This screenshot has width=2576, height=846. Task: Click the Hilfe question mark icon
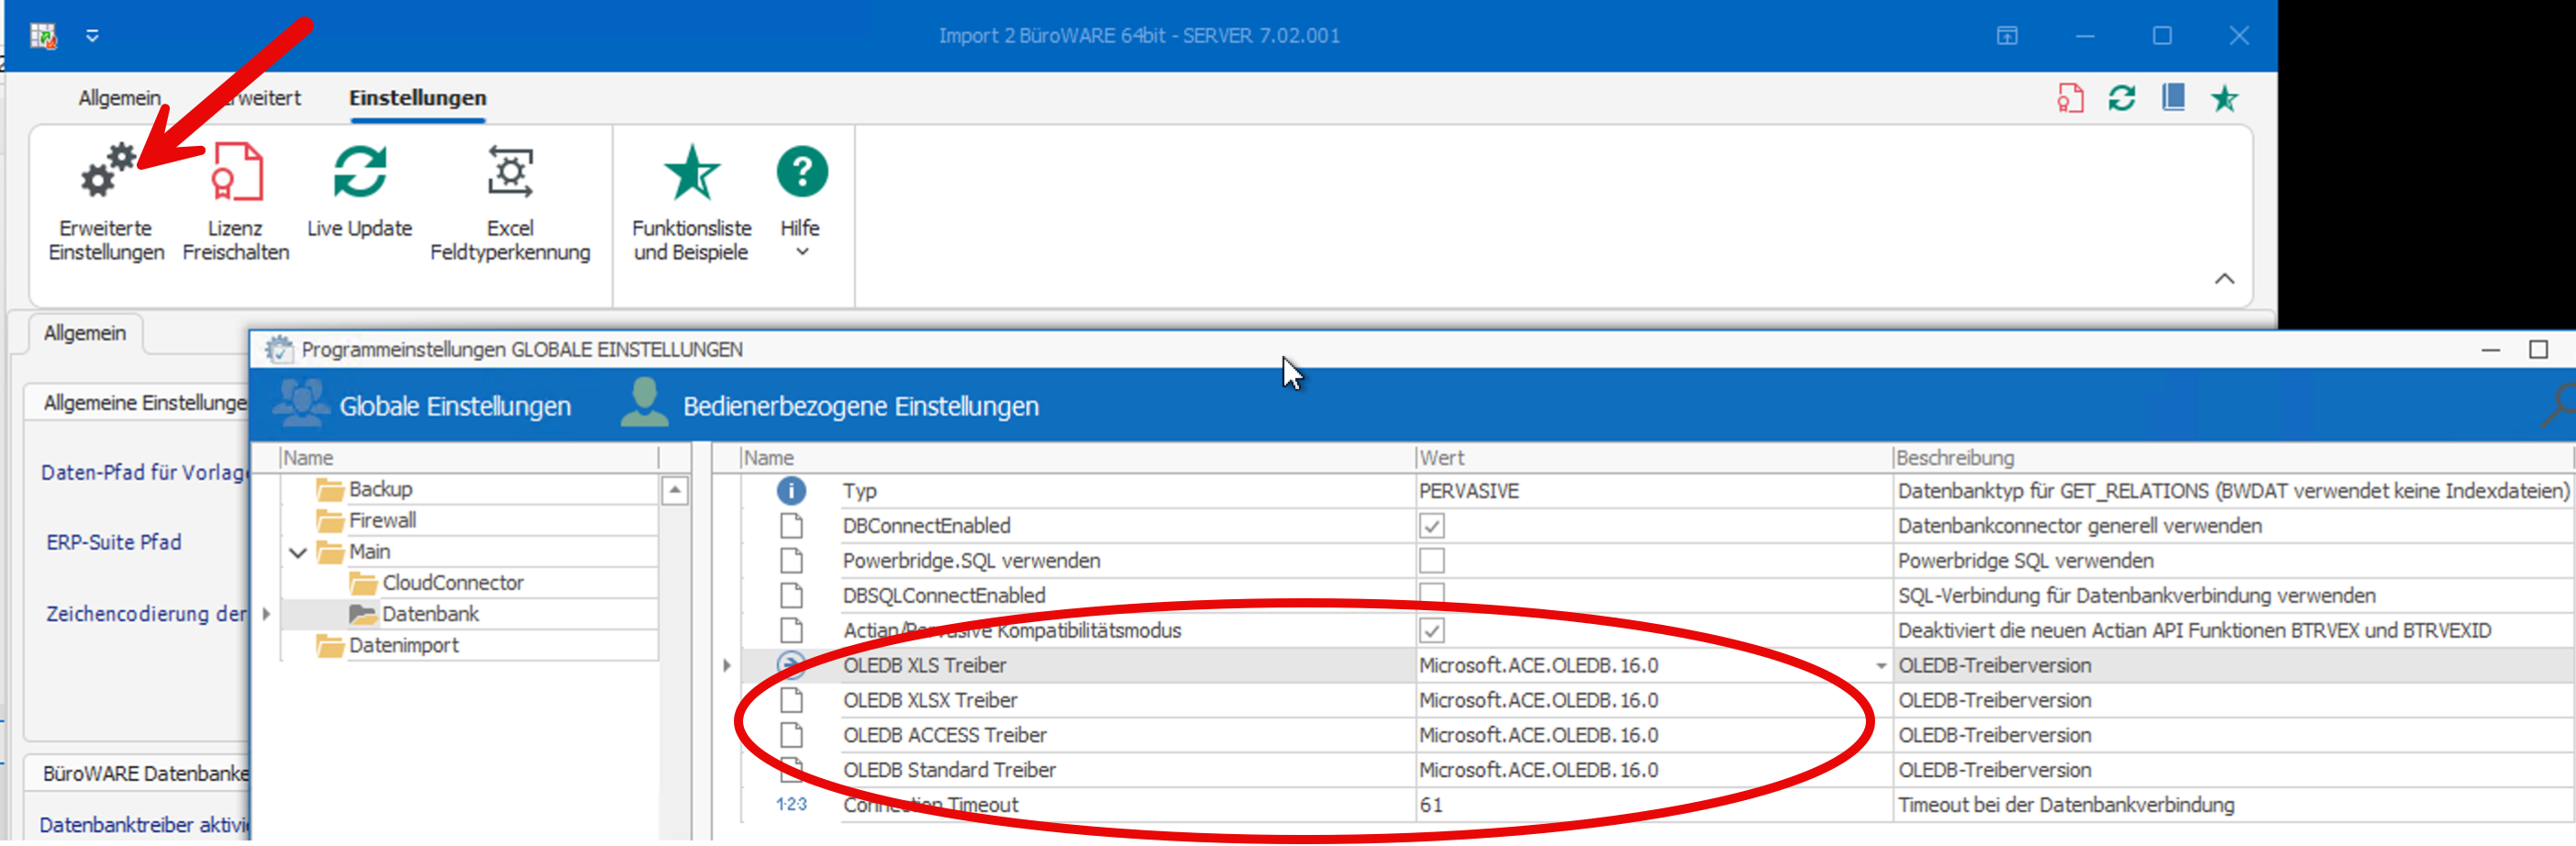point(802,171)
